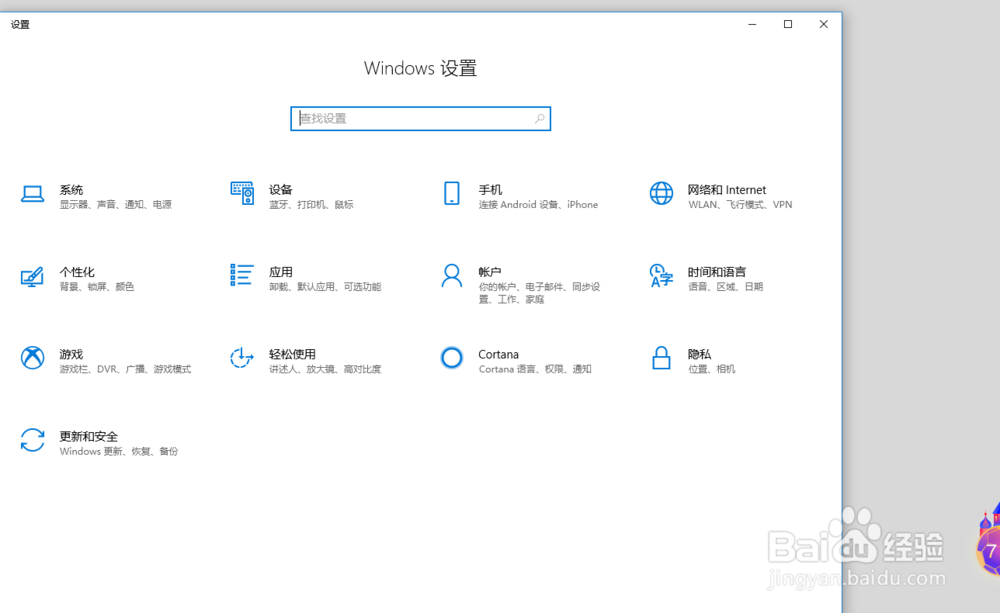The image size is (1000, 613).
Task: Open 帐户 settings
Action: 489,278
